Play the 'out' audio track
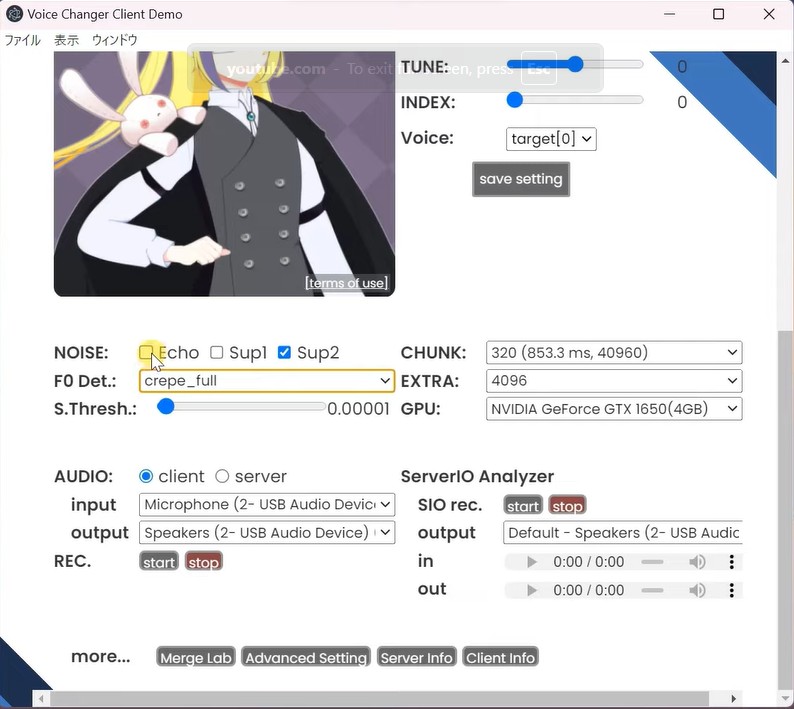 (532, 590)
